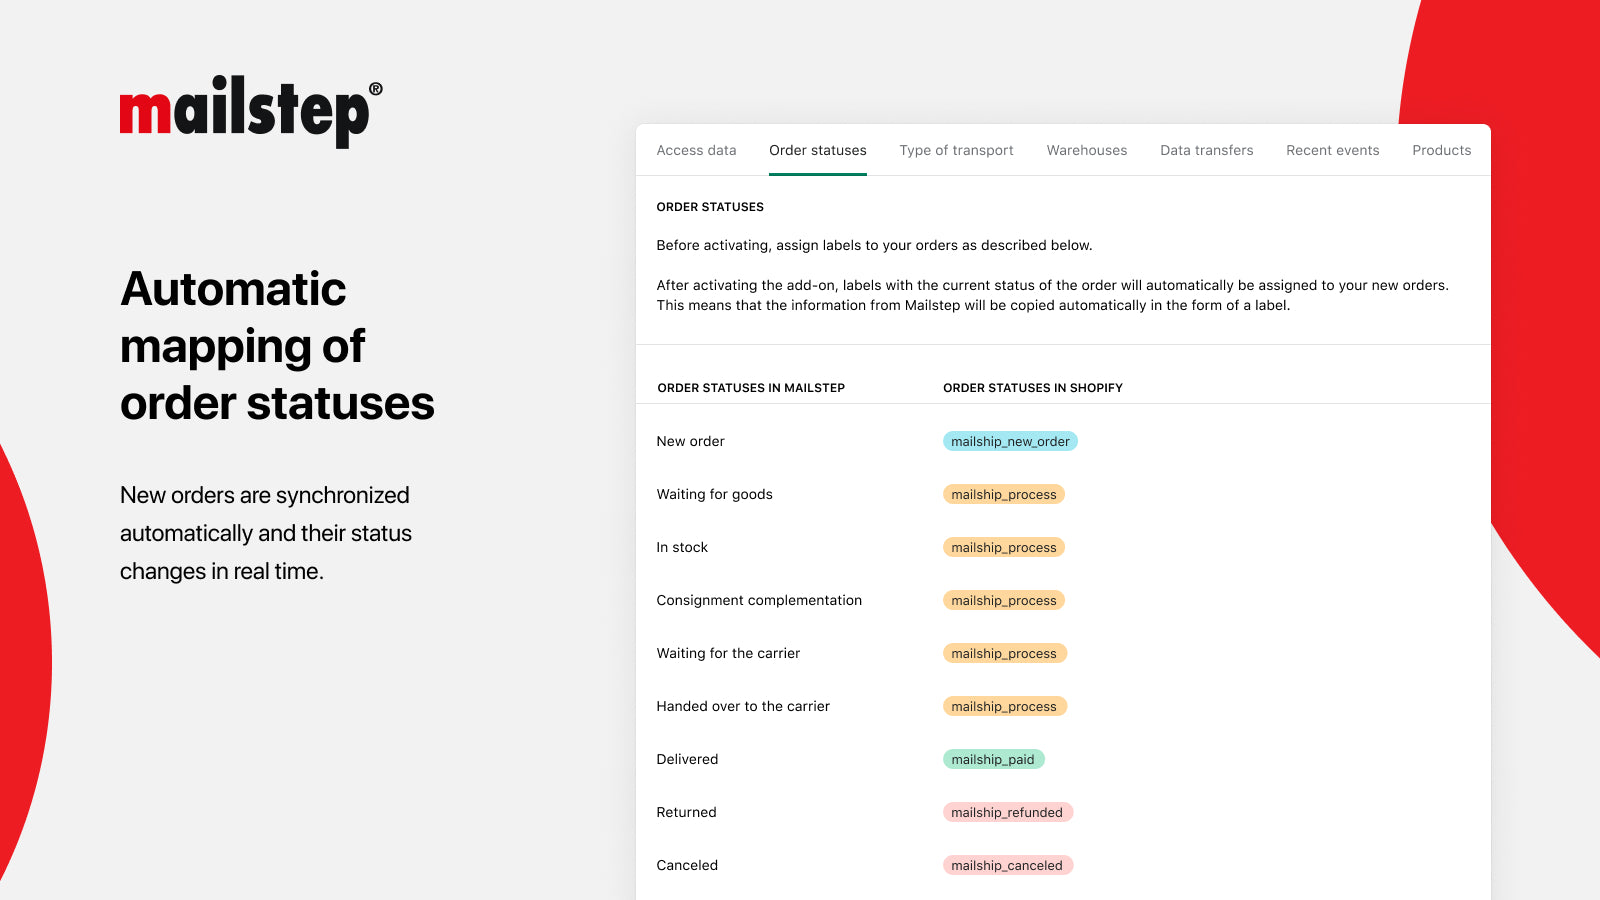Viewport: 1600px width, 900px height.
Task: Select the Products tab
Action: [1441, 150]
